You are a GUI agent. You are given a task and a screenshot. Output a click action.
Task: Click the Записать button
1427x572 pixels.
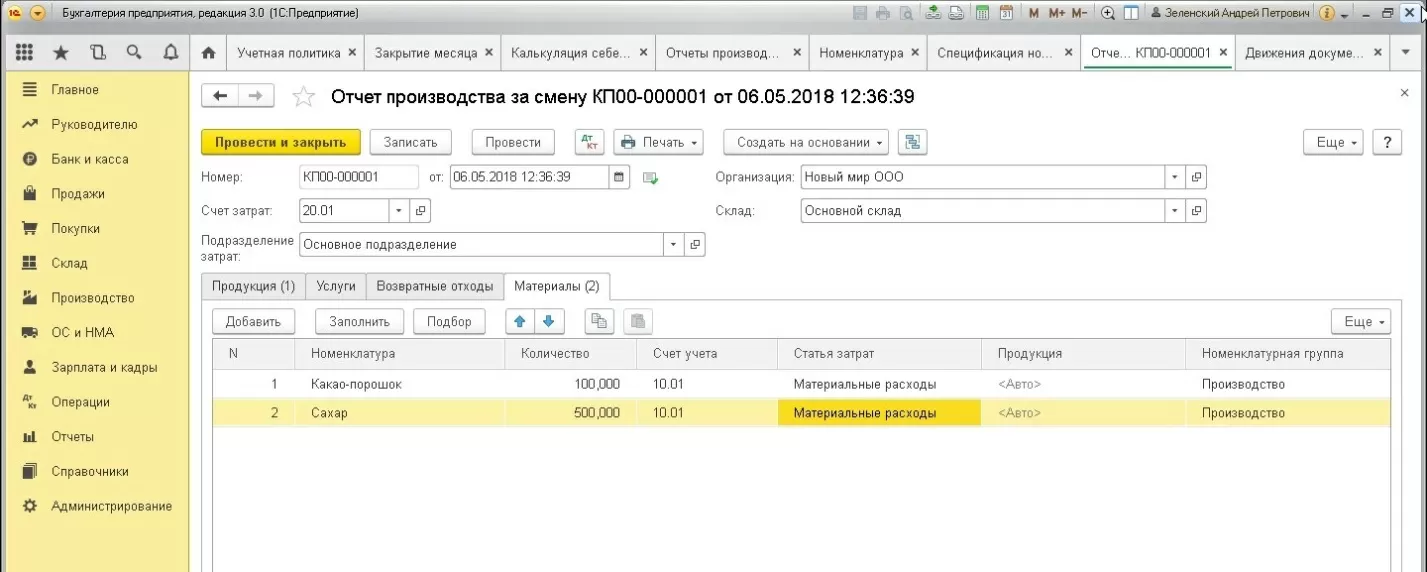coord(410,142)
